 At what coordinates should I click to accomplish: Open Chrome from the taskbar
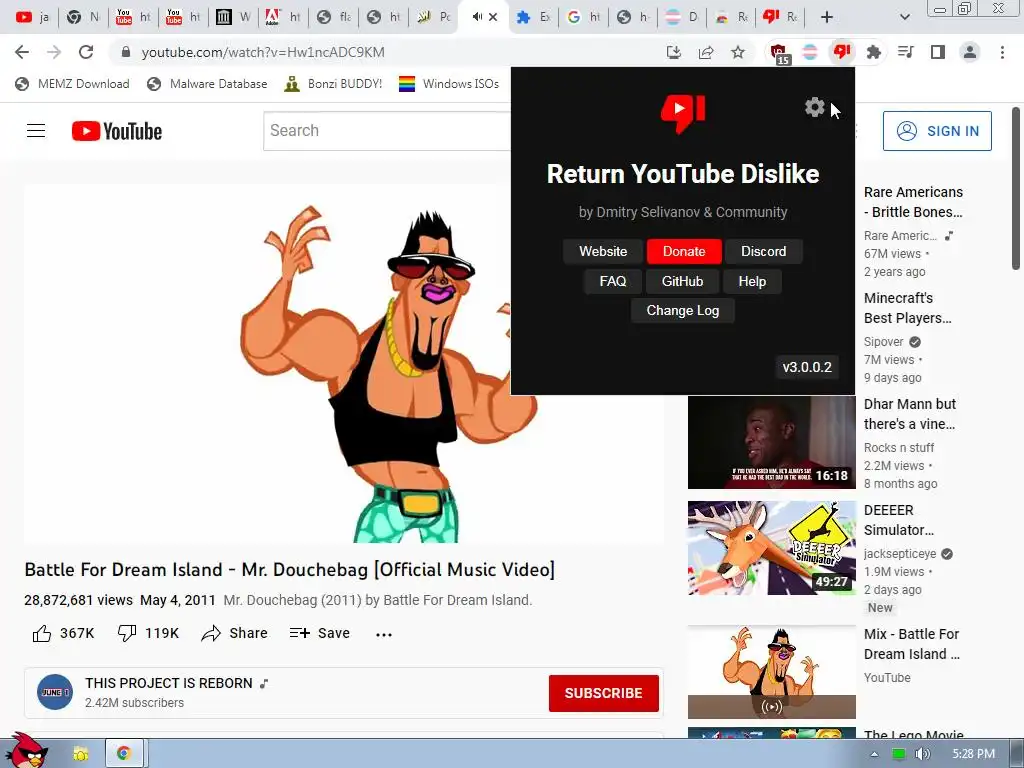123,754
